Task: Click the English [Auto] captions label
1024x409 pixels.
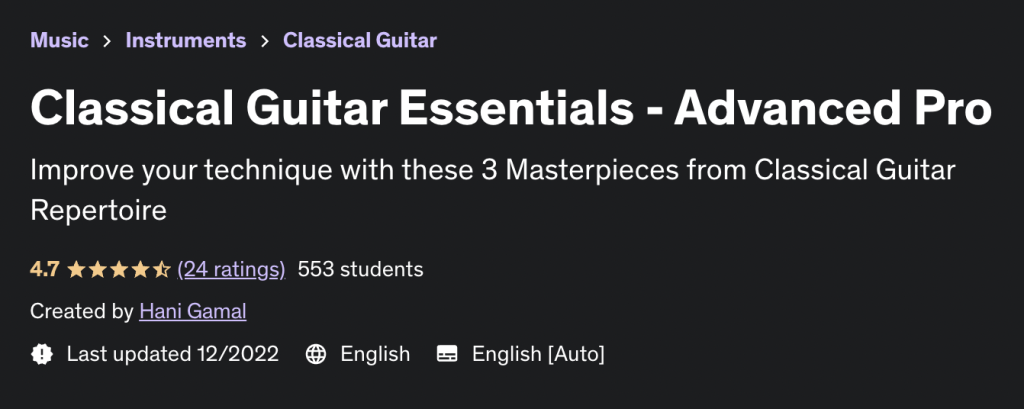Action: [x=538, y=354]
